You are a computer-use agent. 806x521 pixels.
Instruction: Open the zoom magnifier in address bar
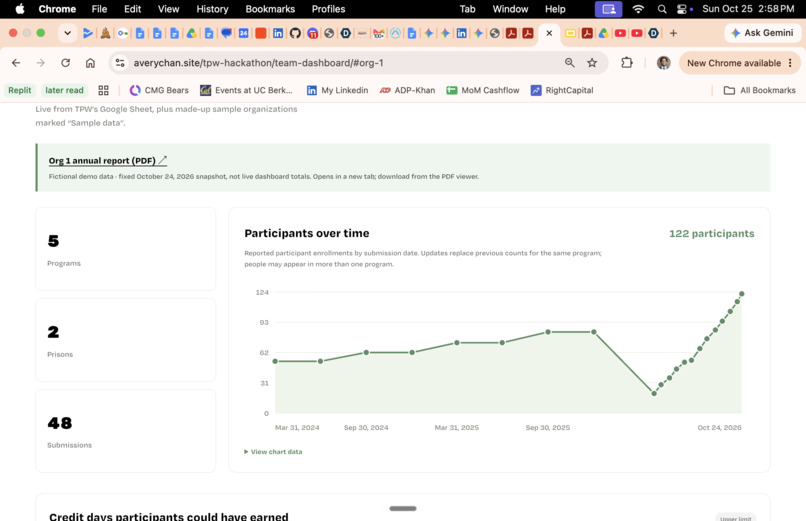tap(570, 63)
